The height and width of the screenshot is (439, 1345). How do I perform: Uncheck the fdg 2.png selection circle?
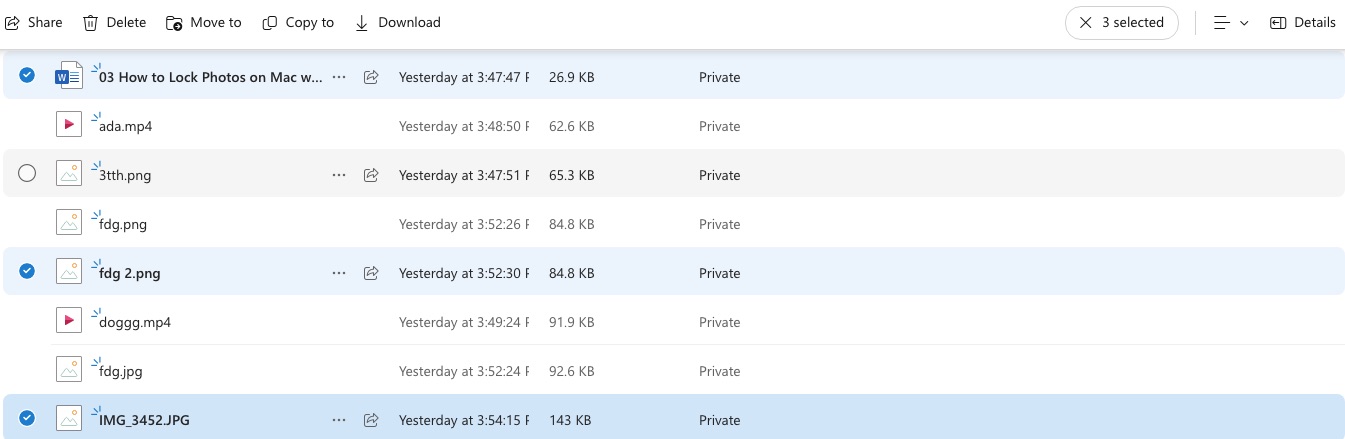27,271
